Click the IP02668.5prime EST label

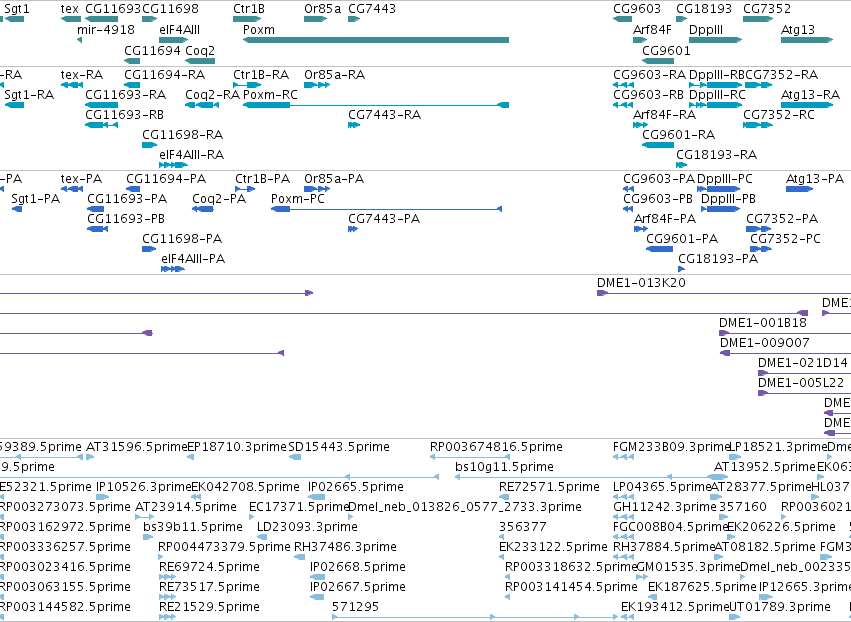point(358,568)
